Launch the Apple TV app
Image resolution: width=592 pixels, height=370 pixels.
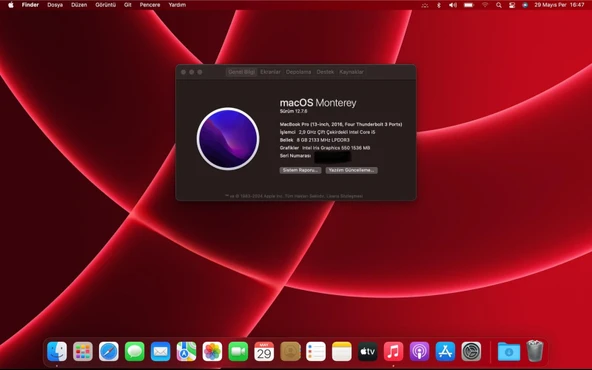pos(367,352)
